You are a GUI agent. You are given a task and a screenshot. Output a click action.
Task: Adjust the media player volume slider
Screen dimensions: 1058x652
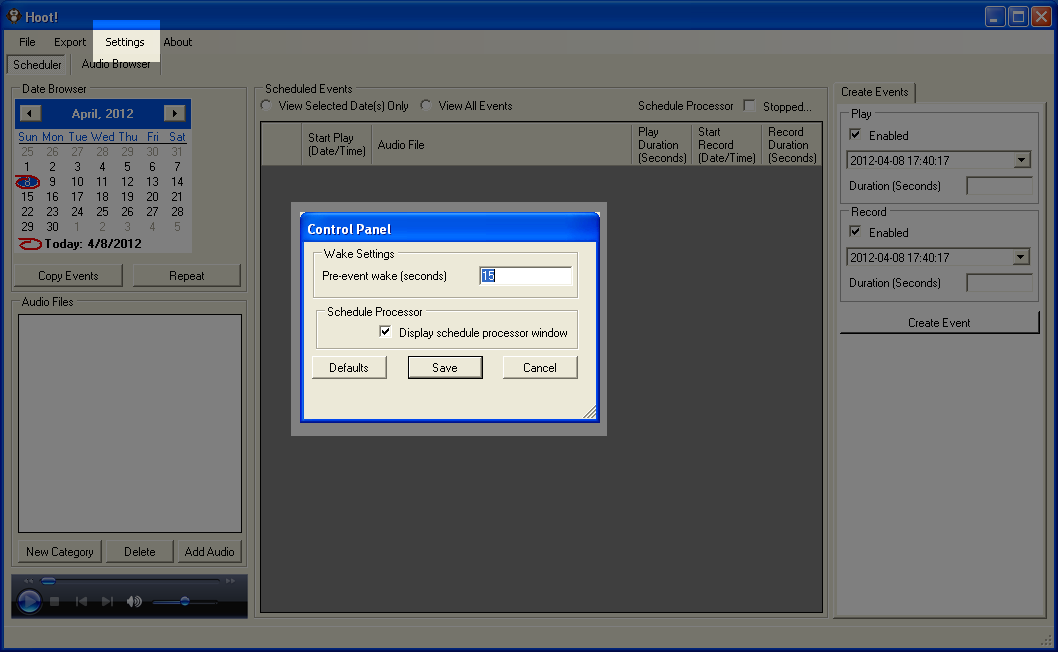tap(185, 601)
